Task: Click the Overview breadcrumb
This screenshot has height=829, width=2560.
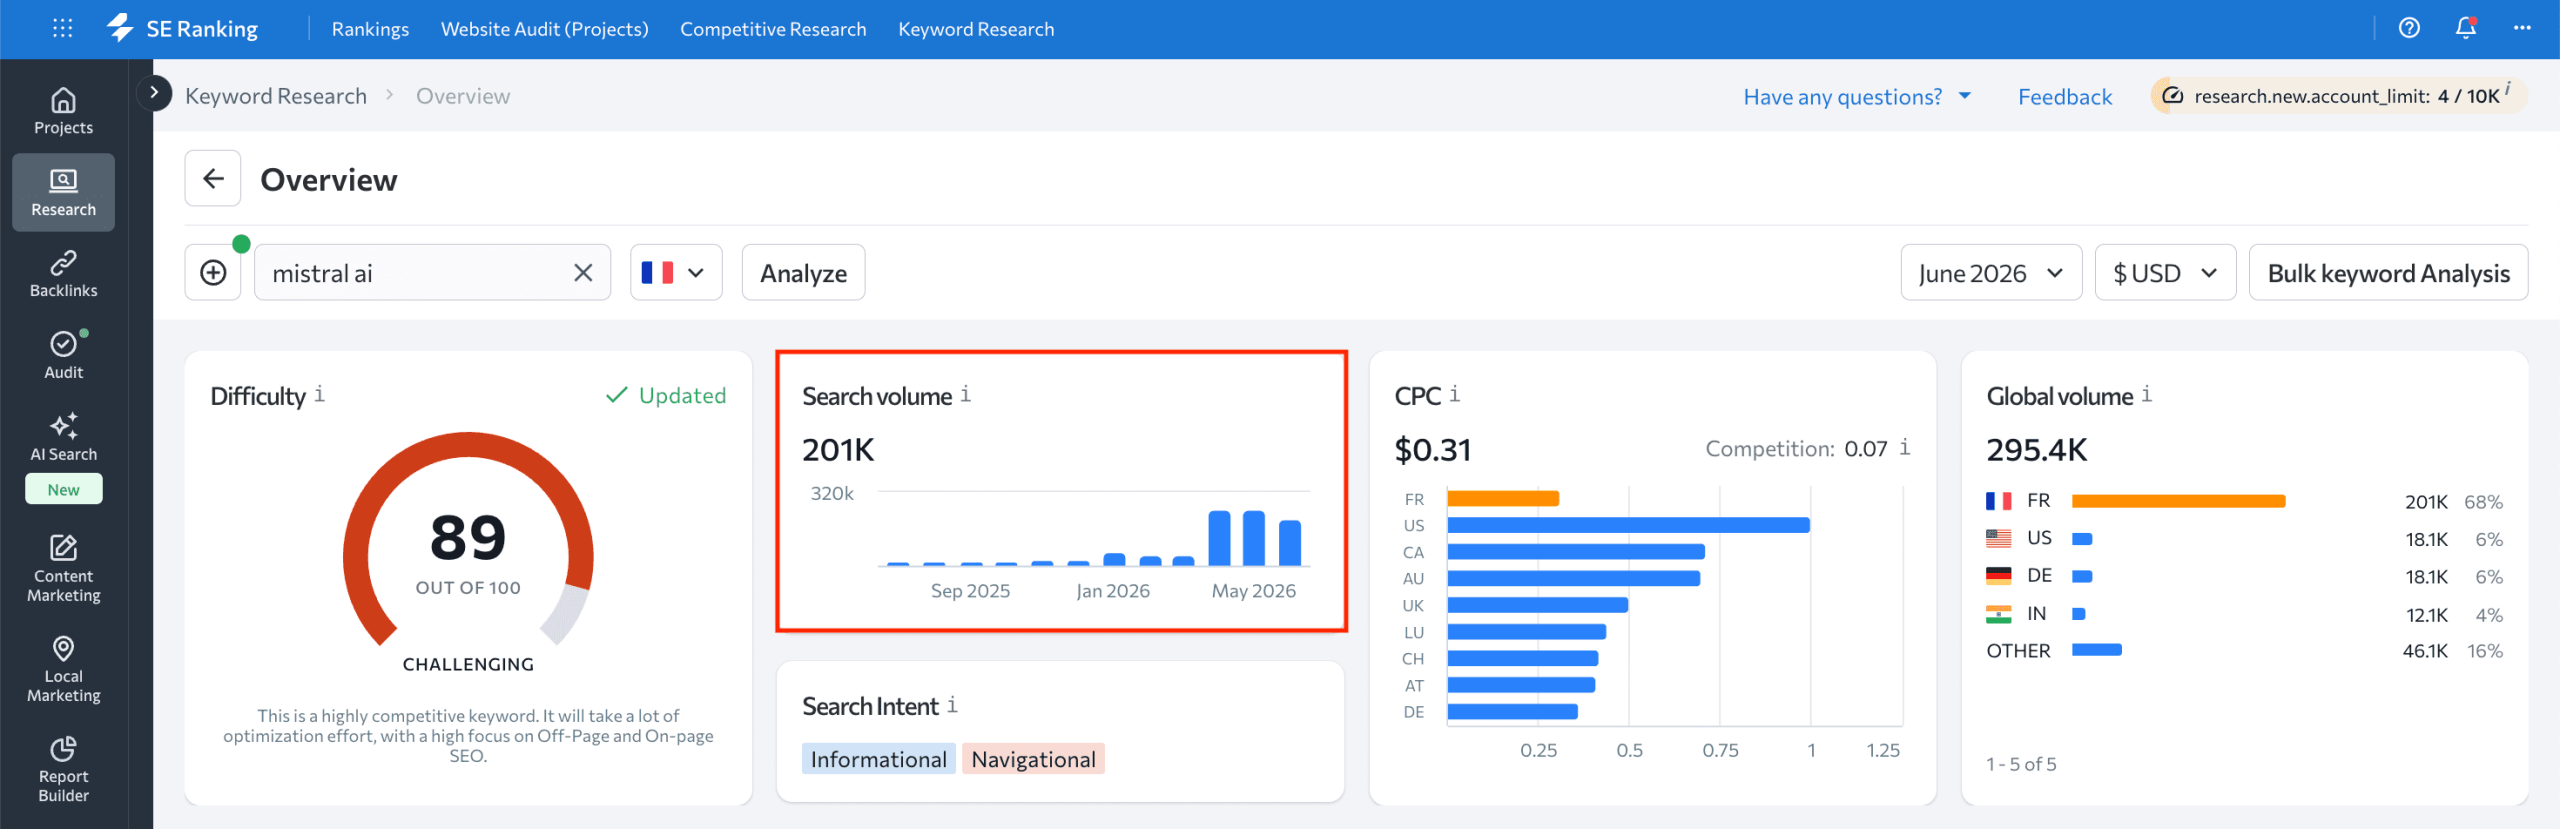Action: click(463, 96)
